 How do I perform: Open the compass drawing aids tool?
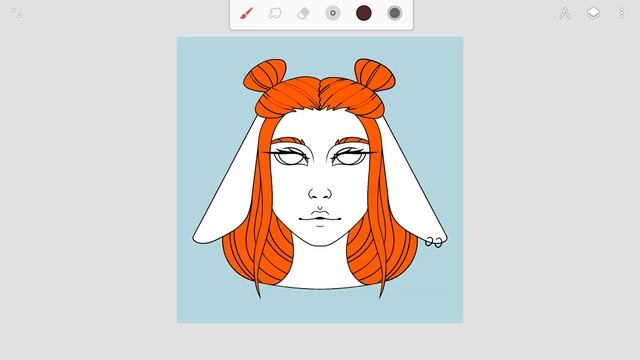[x=565, y=13]
